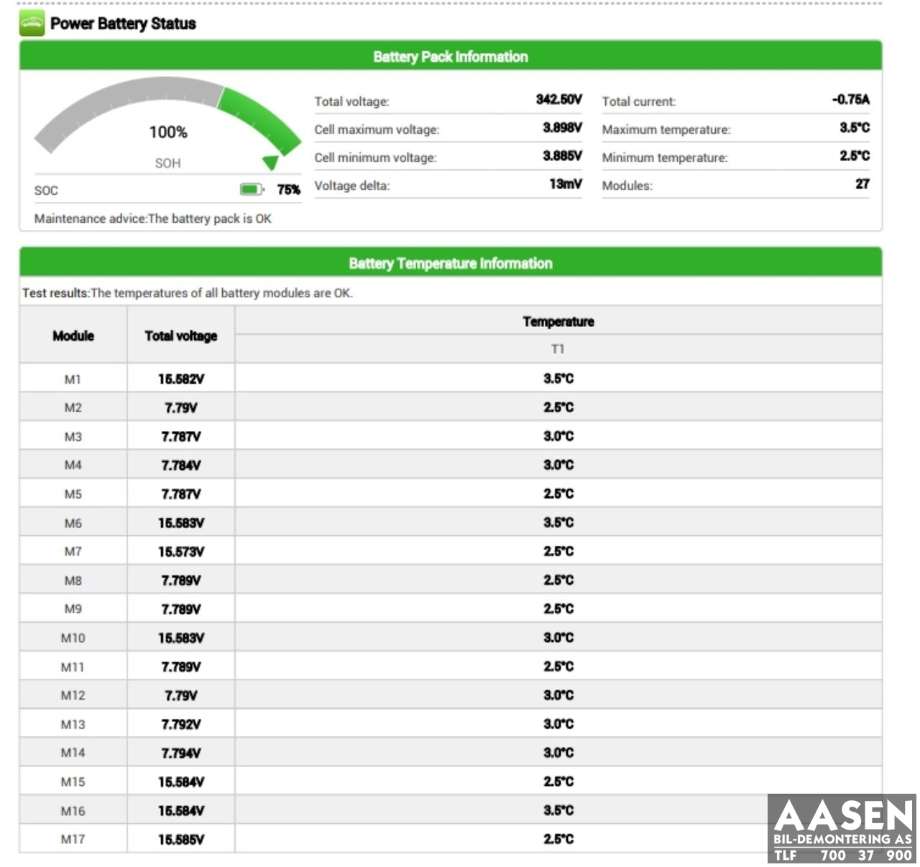Click the Maintenance advice text
Image resolution: width=920 pixels, height=867 pixels.
153,219
